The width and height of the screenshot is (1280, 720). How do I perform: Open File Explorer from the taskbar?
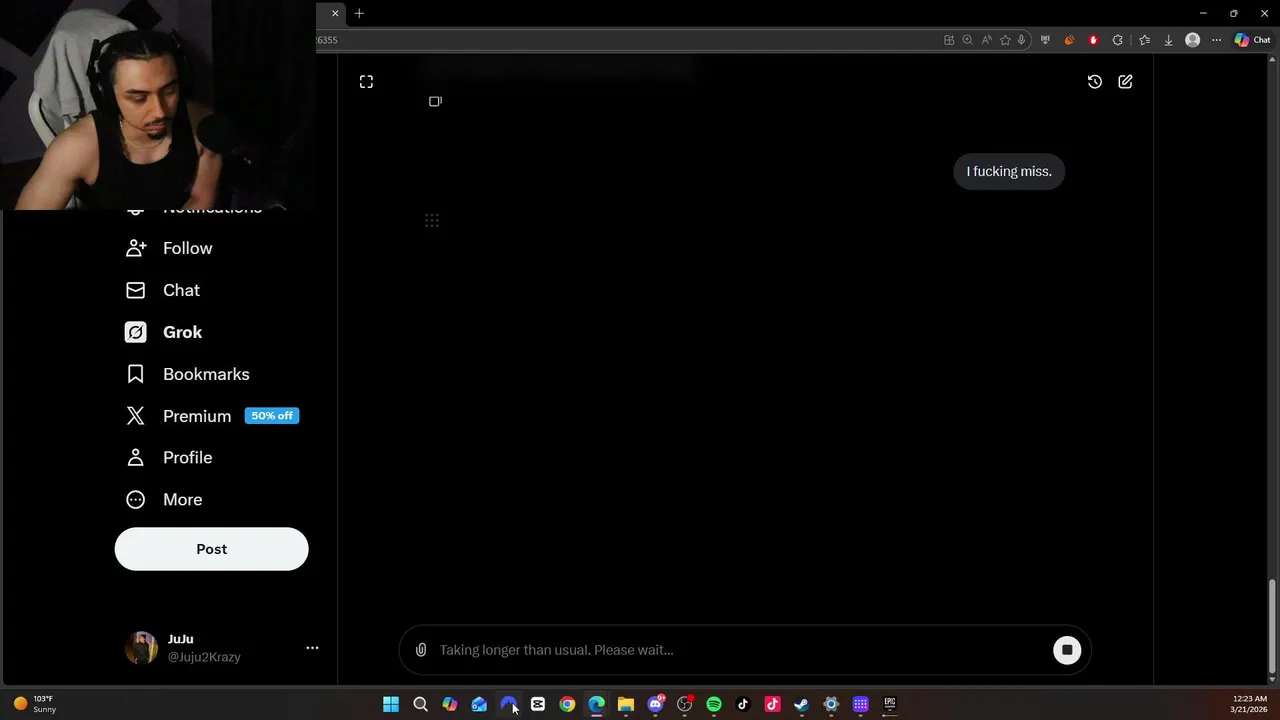(x=626, y=704)
